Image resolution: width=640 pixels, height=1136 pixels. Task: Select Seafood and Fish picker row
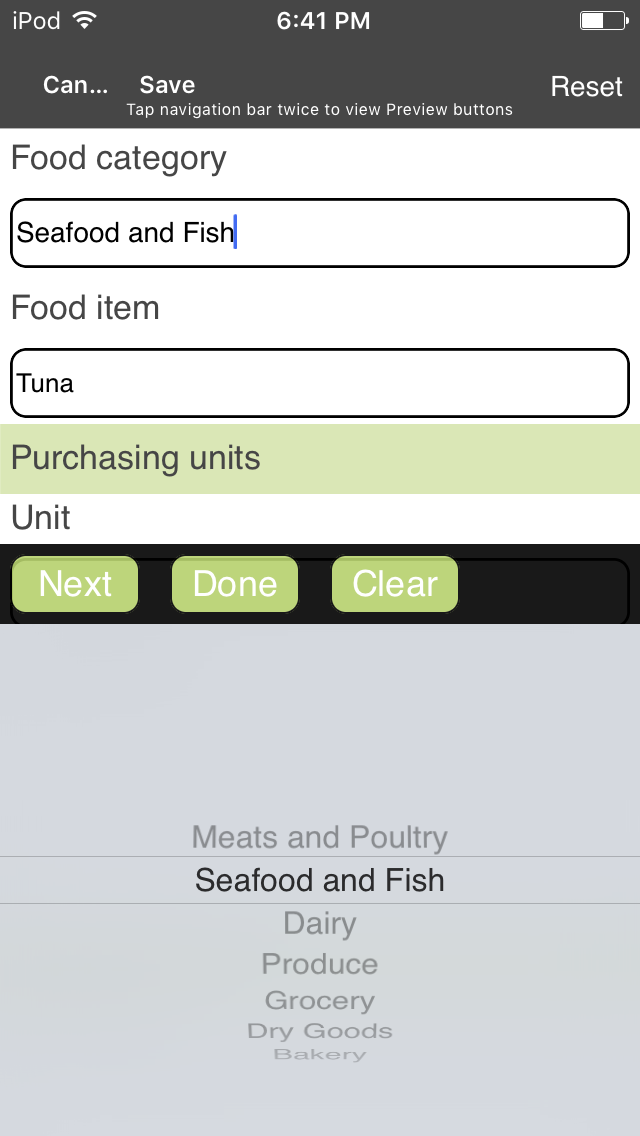tap(320, 880)
